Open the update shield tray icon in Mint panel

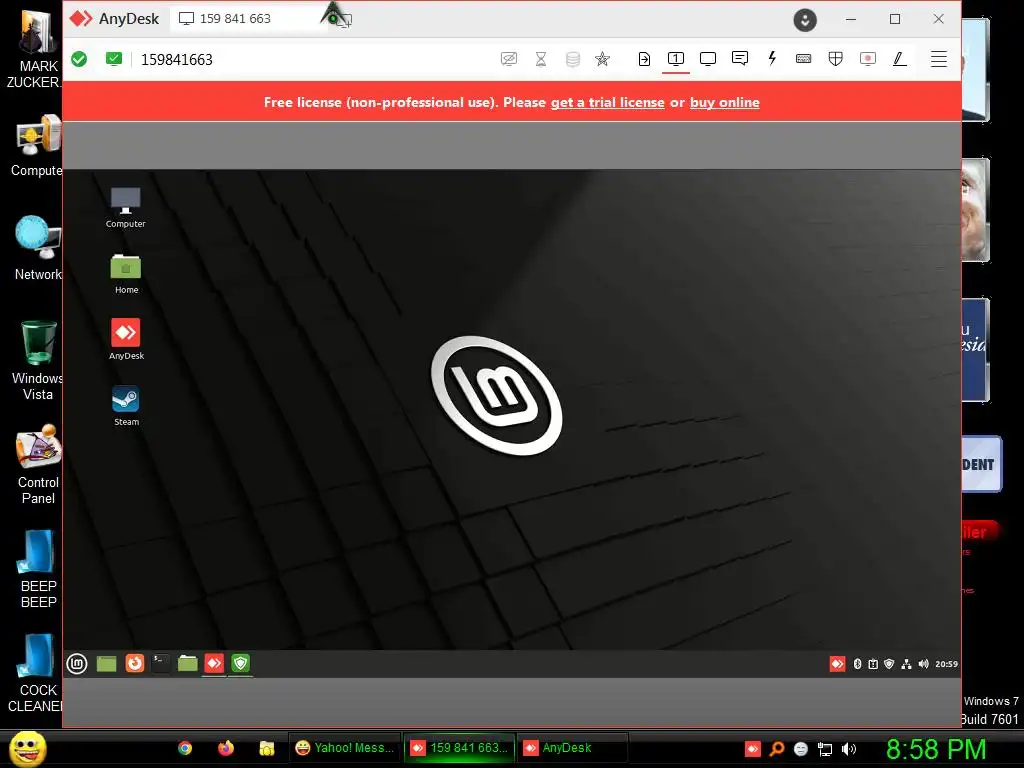click(889, 664)
